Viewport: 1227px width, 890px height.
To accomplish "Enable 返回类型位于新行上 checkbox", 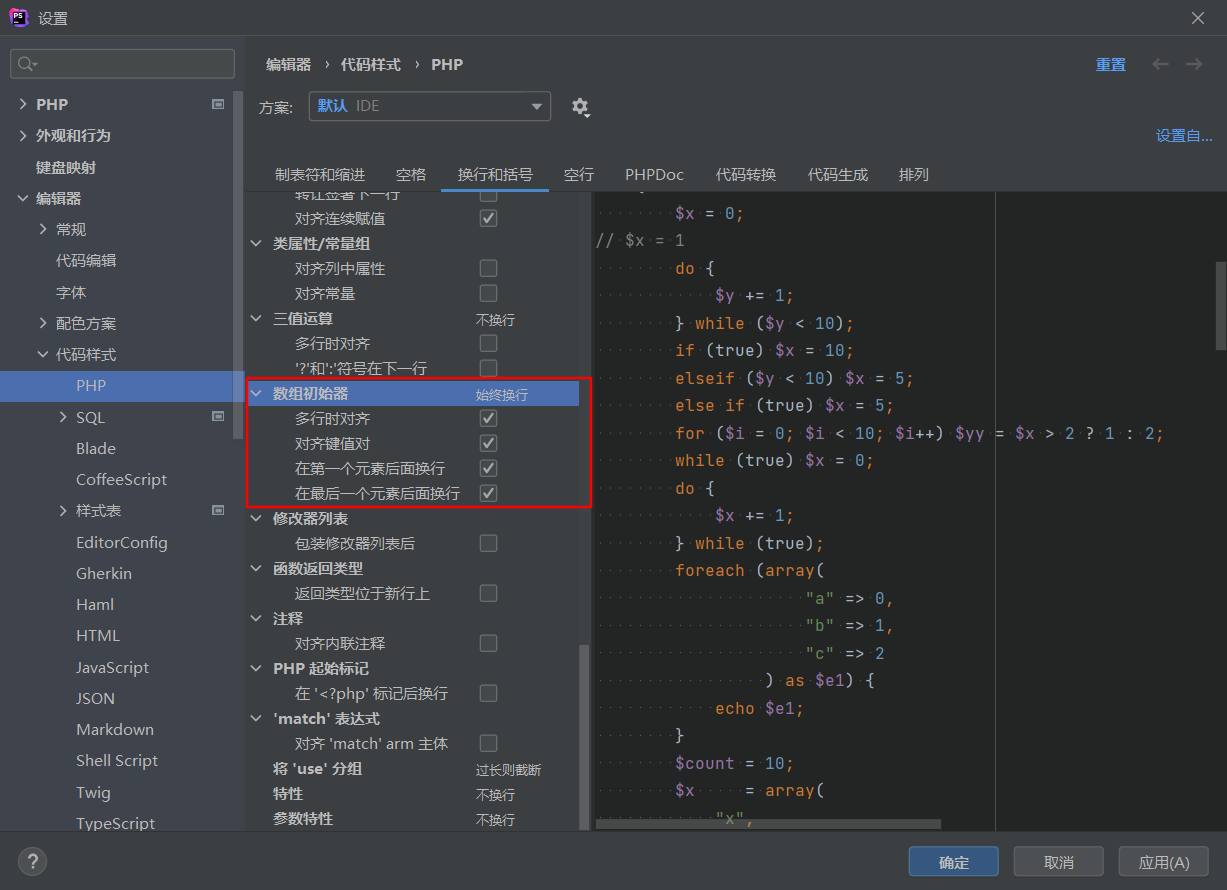I will pos(488,593).
